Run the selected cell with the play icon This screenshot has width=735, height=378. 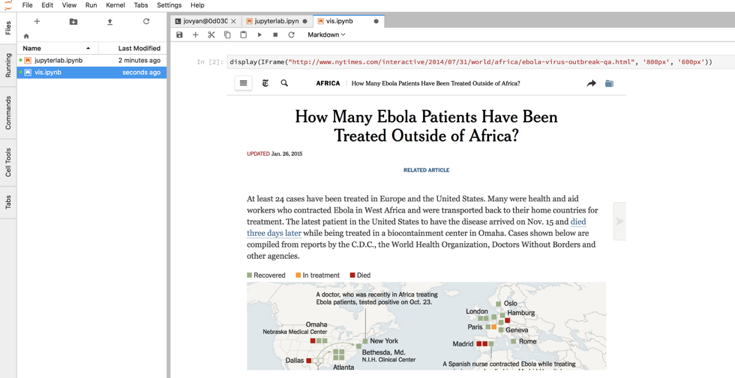pos(260,35)
